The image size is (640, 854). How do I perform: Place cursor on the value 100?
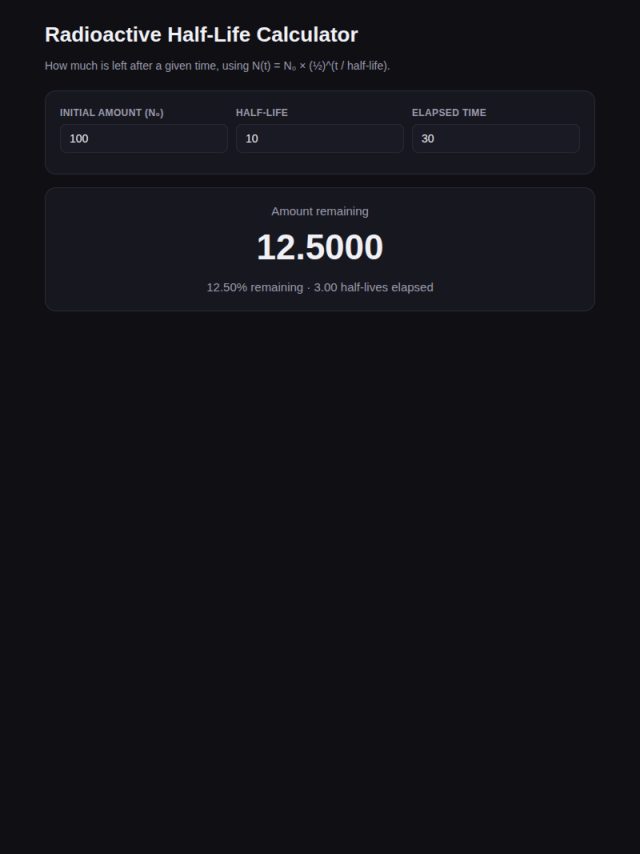click(79, 138)
